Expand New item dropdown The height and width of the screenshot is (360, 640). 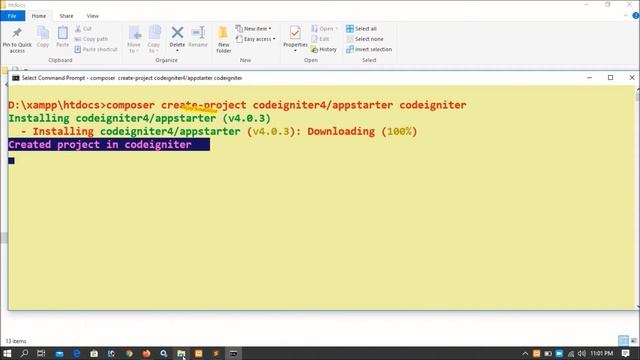253,29
